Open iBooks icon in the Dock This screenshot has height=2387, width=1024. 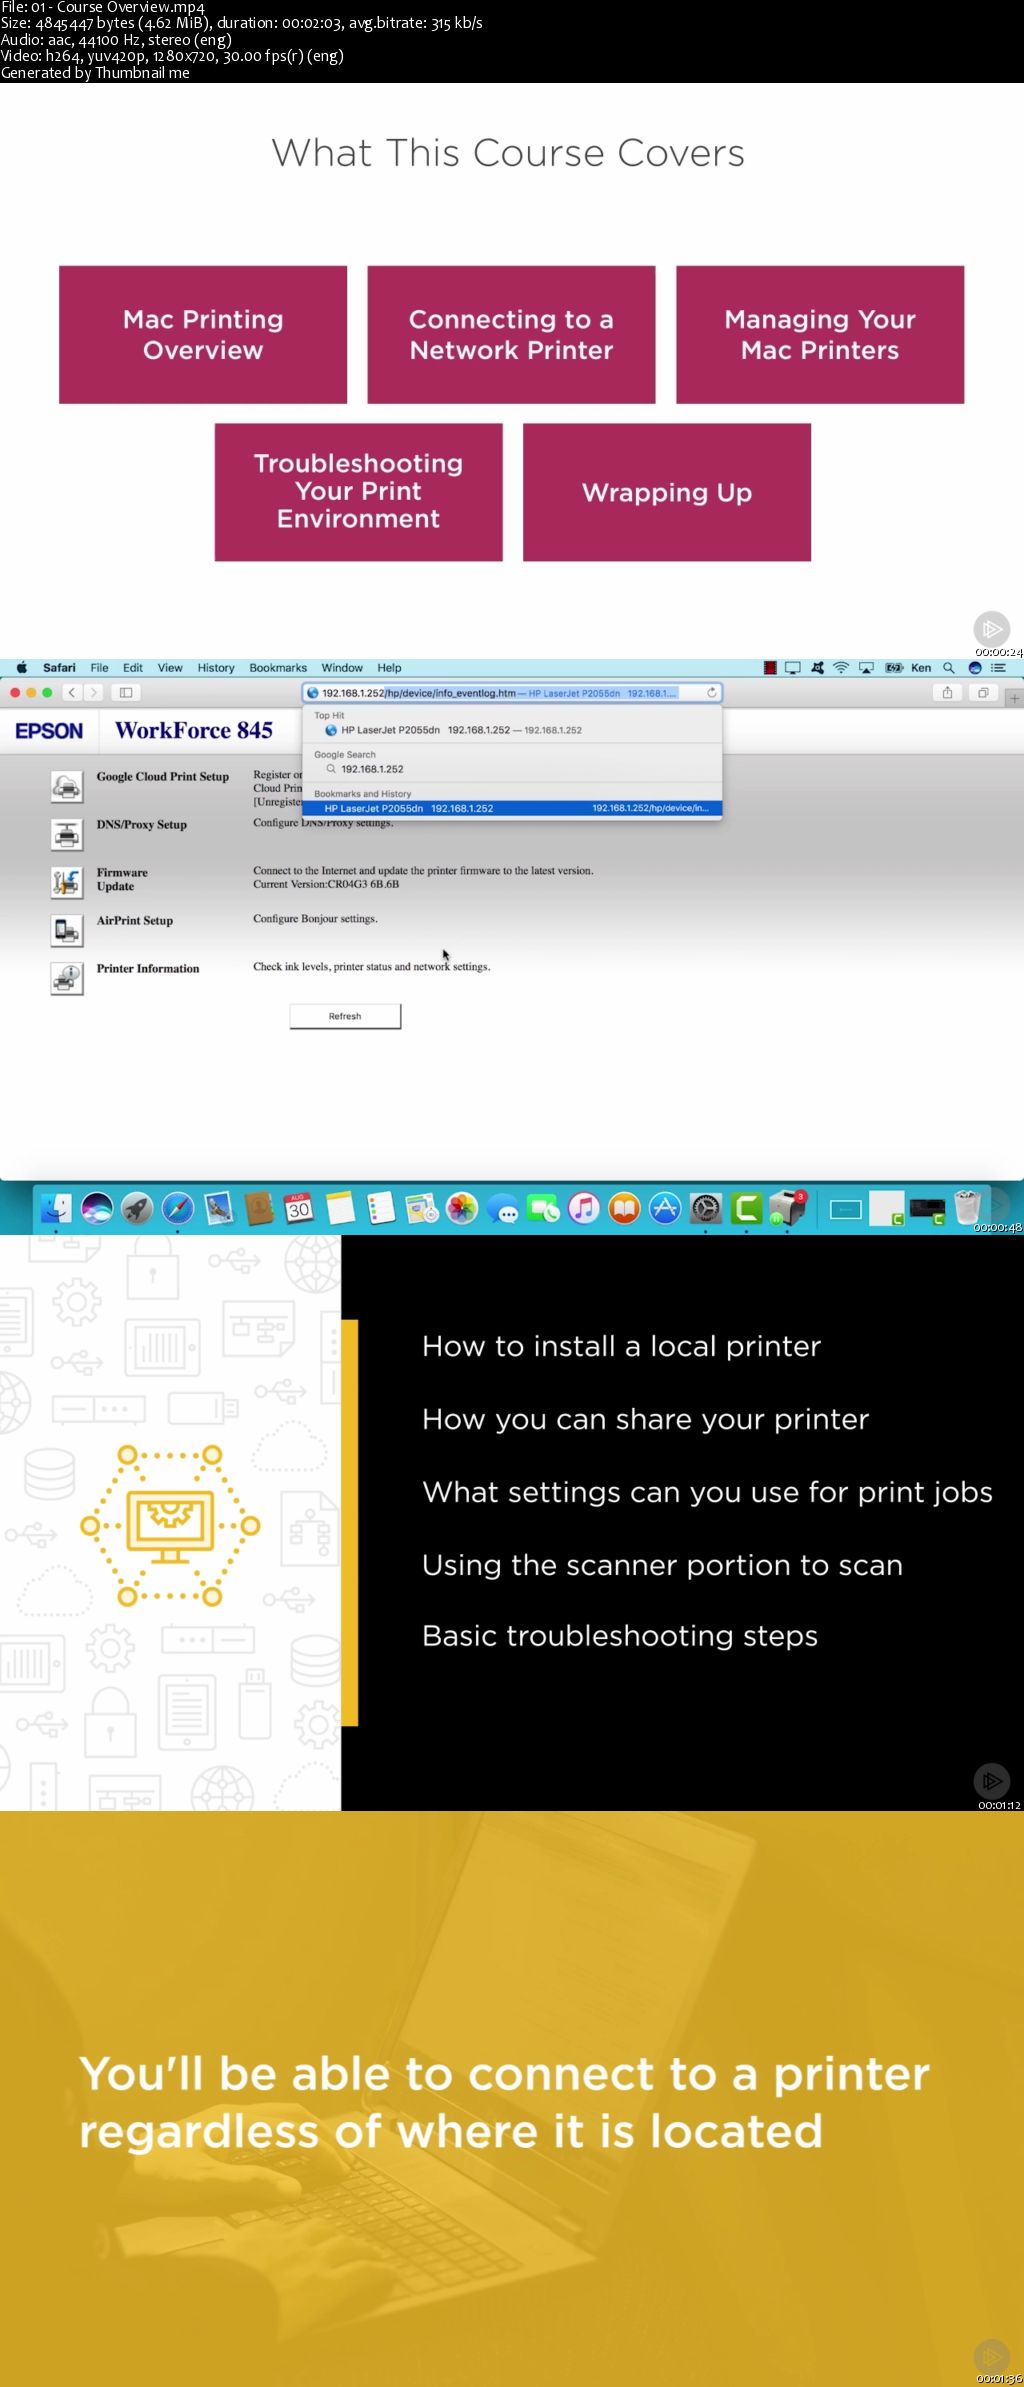pos(625,1209)
